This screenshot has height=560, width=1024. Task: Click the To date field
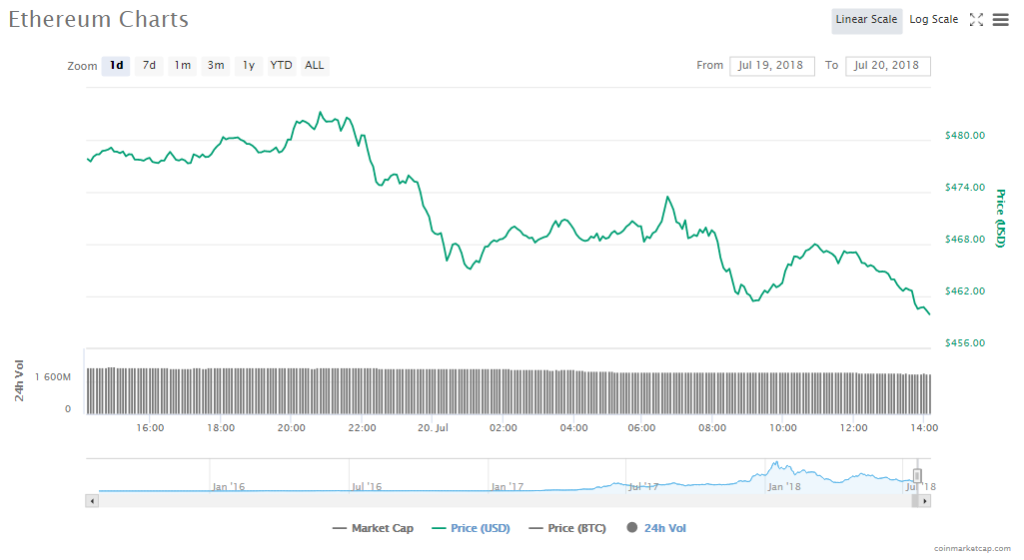tap(888, 66)
